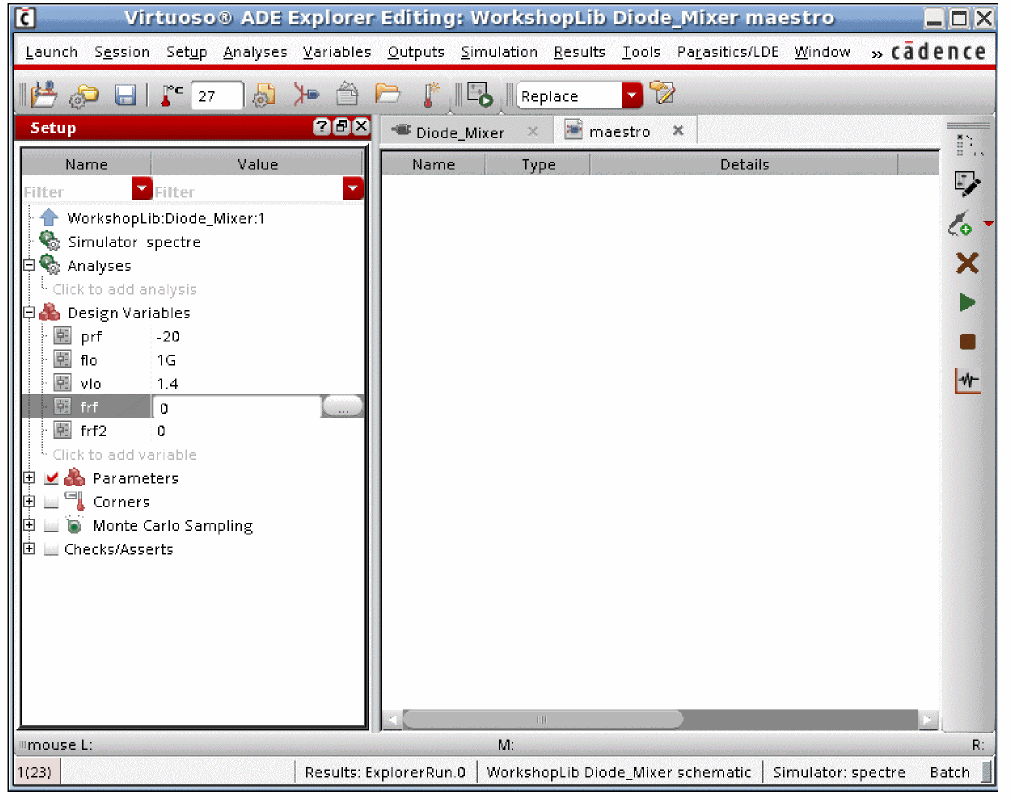Collapse the Design Variables tree node

tap(29, 313)
